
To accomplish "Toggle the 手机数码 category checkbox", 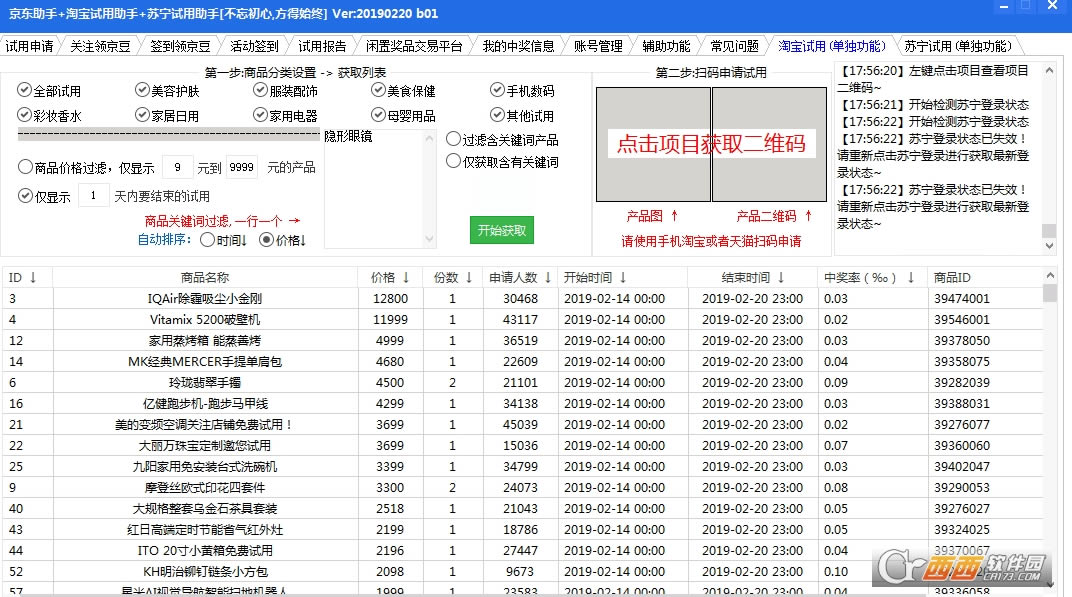I will click(x=497, y=90).
